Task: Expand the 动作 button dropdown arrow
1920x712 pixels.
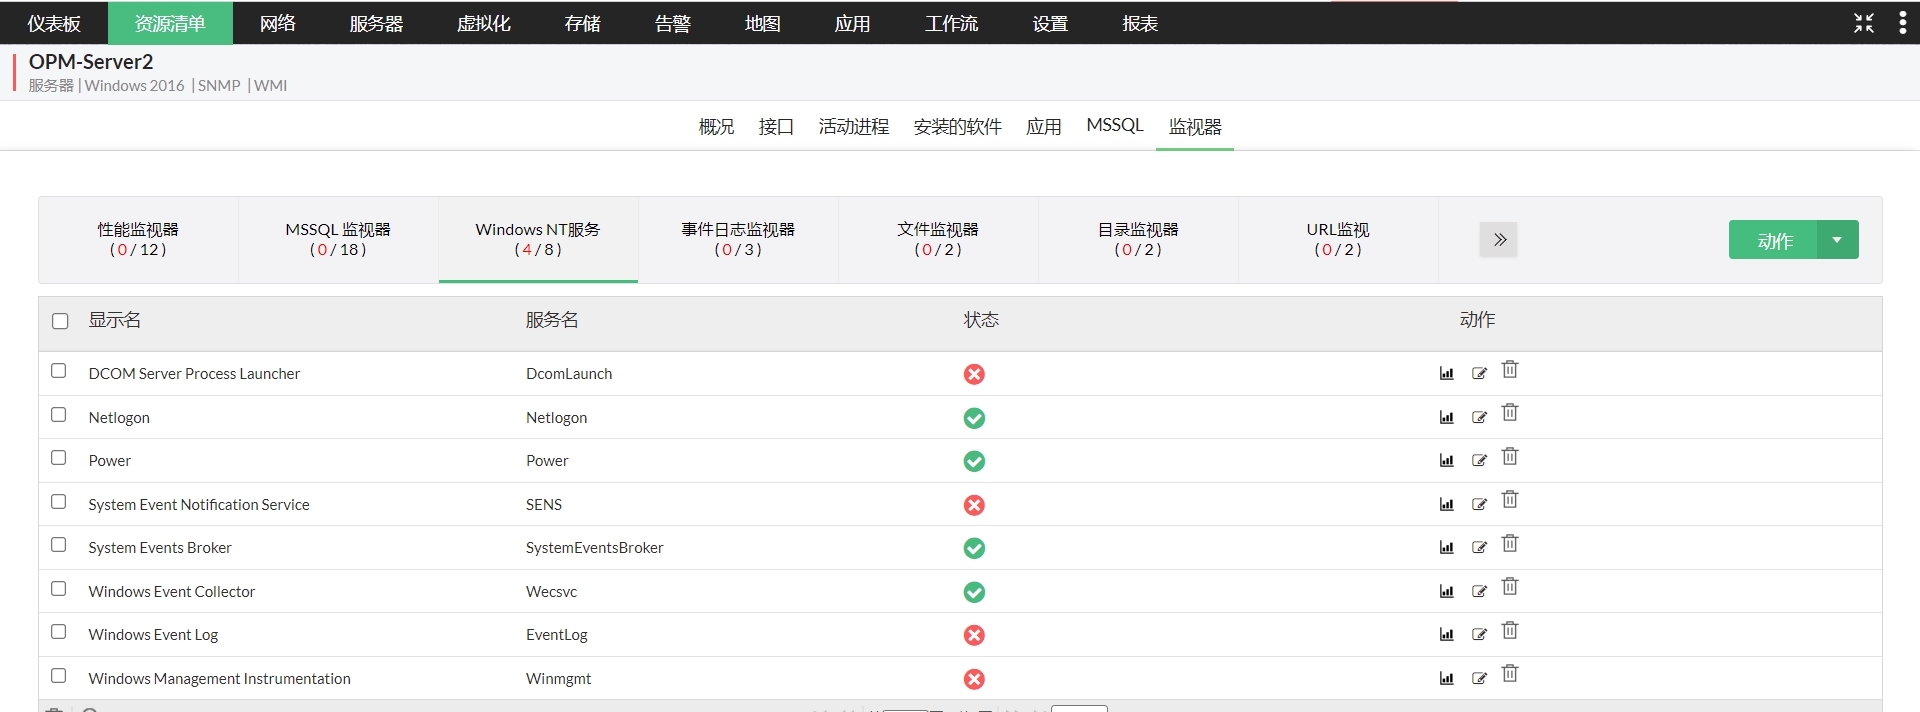Action: tap(1838, 240)
